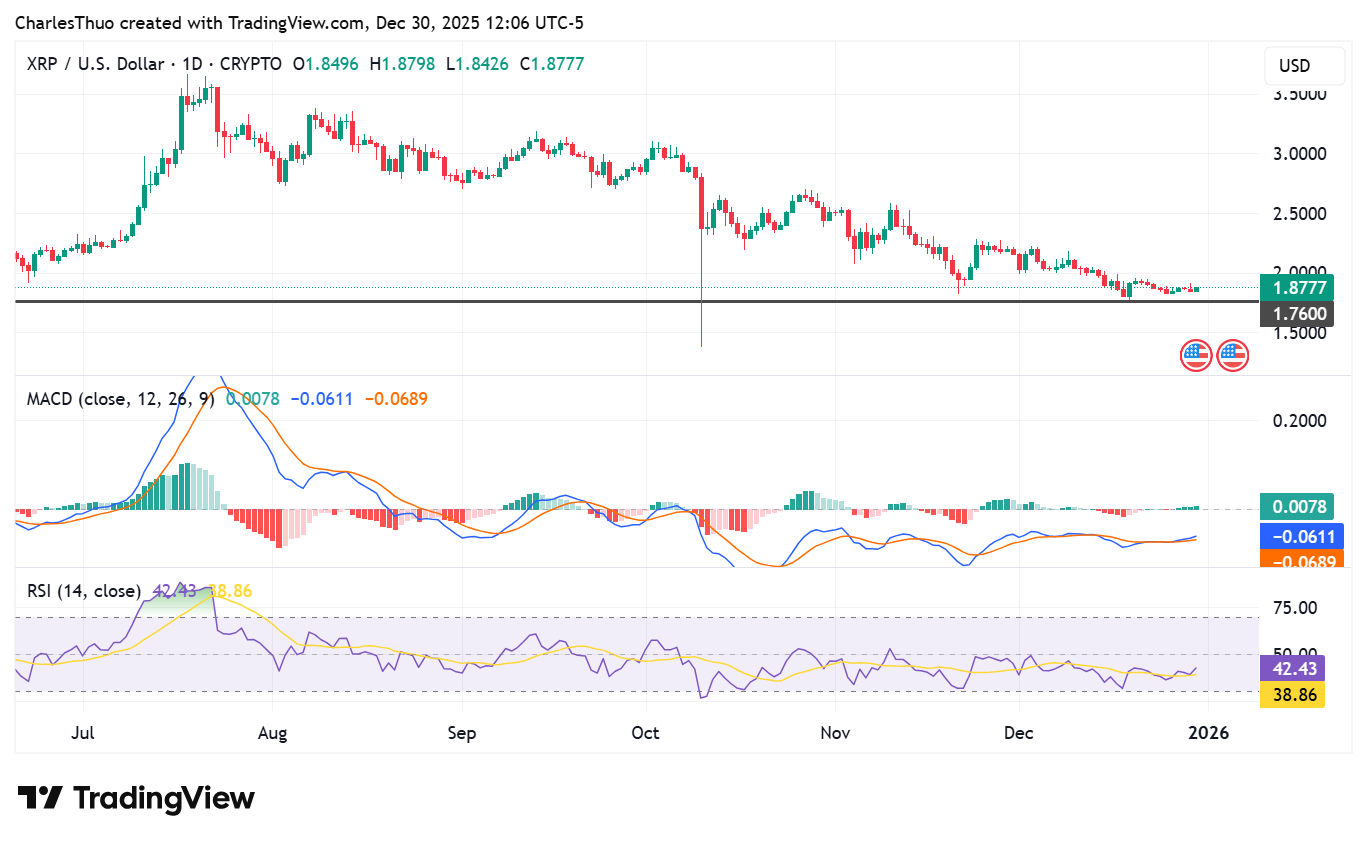Select the 2026 label on the time axis
The height and width of the screenshot is (843, 1367).
coord(1210,733)
